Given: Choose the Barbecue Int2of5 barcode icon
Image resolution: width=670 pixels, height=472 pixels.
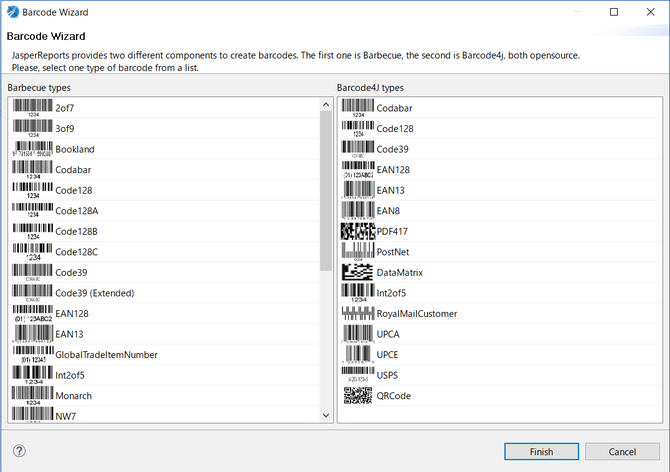Looking at the screenshot, I should pyautogui.click(x=33, y=375).
